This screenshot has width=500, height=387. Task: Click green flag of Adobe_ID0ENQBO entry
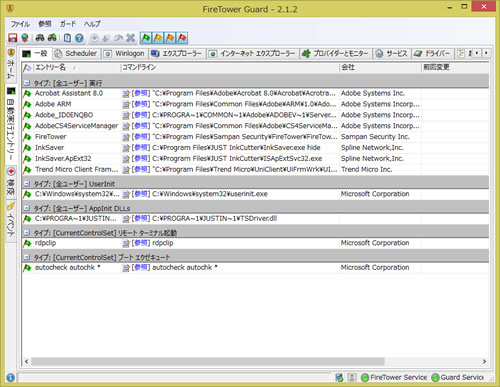pos(27,115)
